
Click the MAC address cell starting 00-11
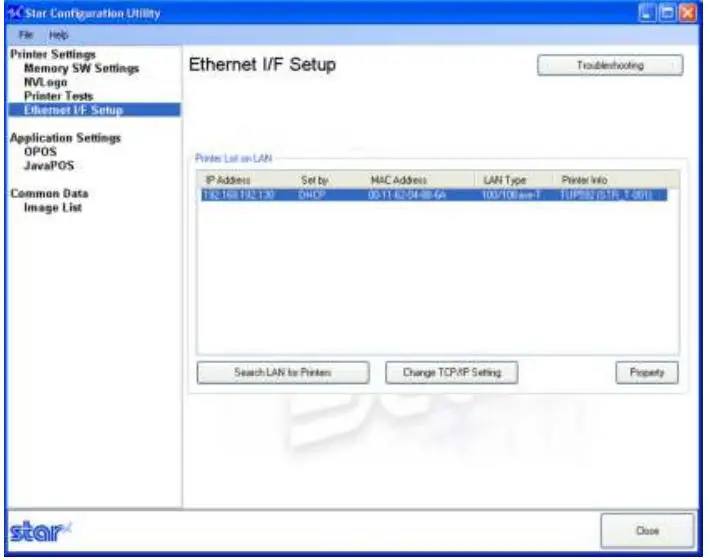point(407,195)
